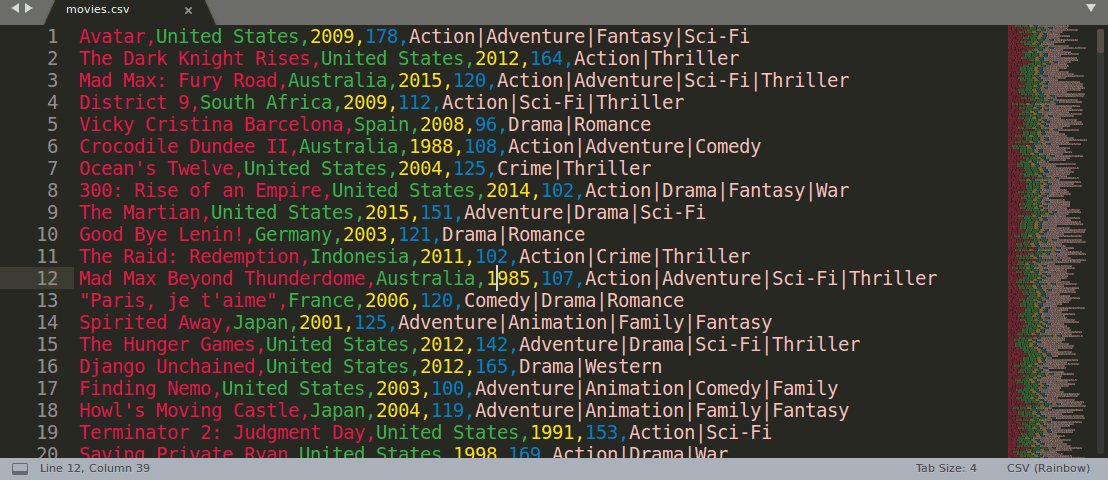This screenshot has height=480, width=1108.
Task: Click 'Finding Nemo' title
Action: click(x=145, y=389)
